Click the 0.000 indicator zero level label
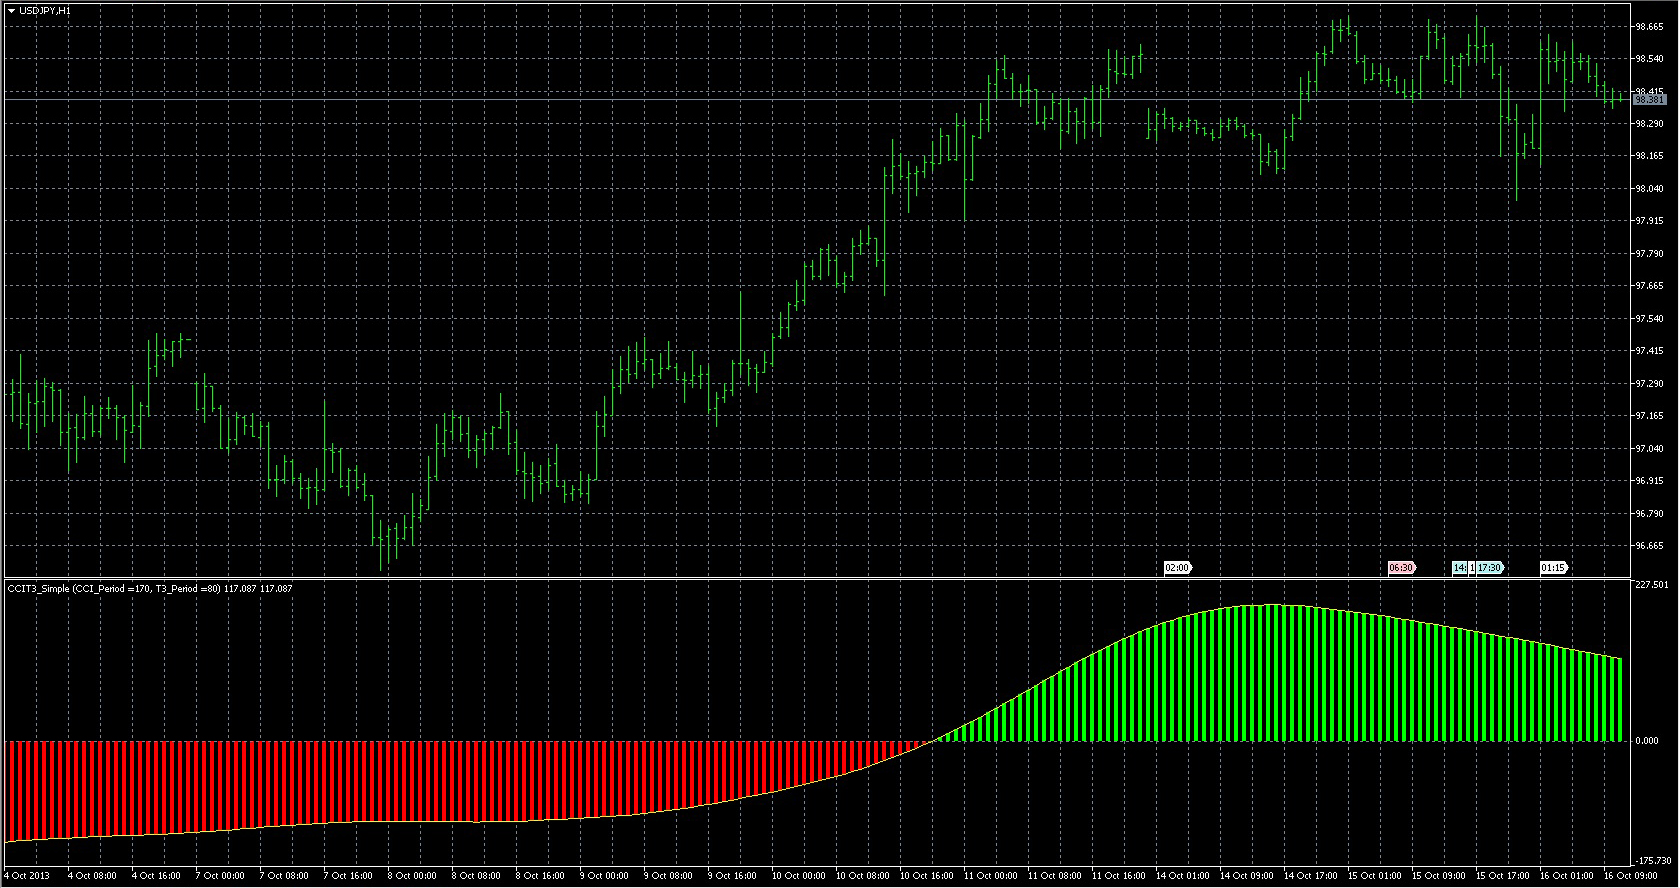The image size is (1680, 888). coord(1646,742)
